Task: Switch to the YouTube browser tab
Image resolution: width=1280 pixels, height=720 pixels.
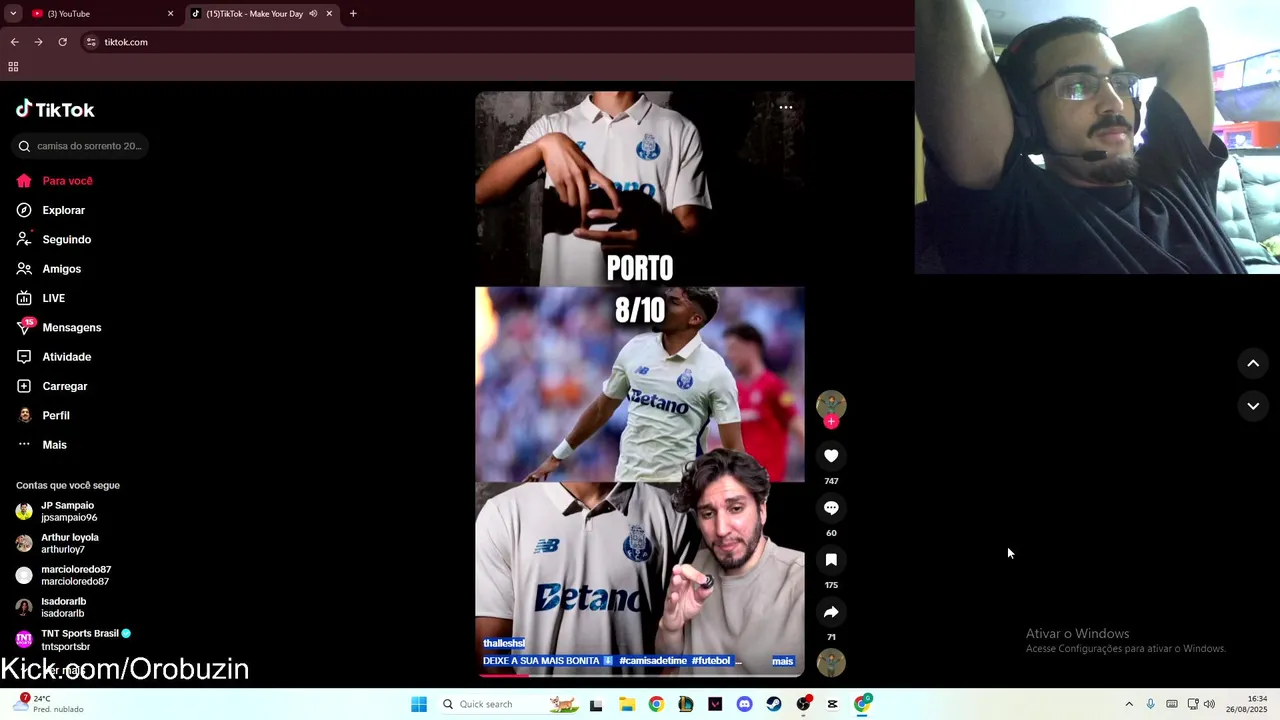Action: (x=98, y=14)
